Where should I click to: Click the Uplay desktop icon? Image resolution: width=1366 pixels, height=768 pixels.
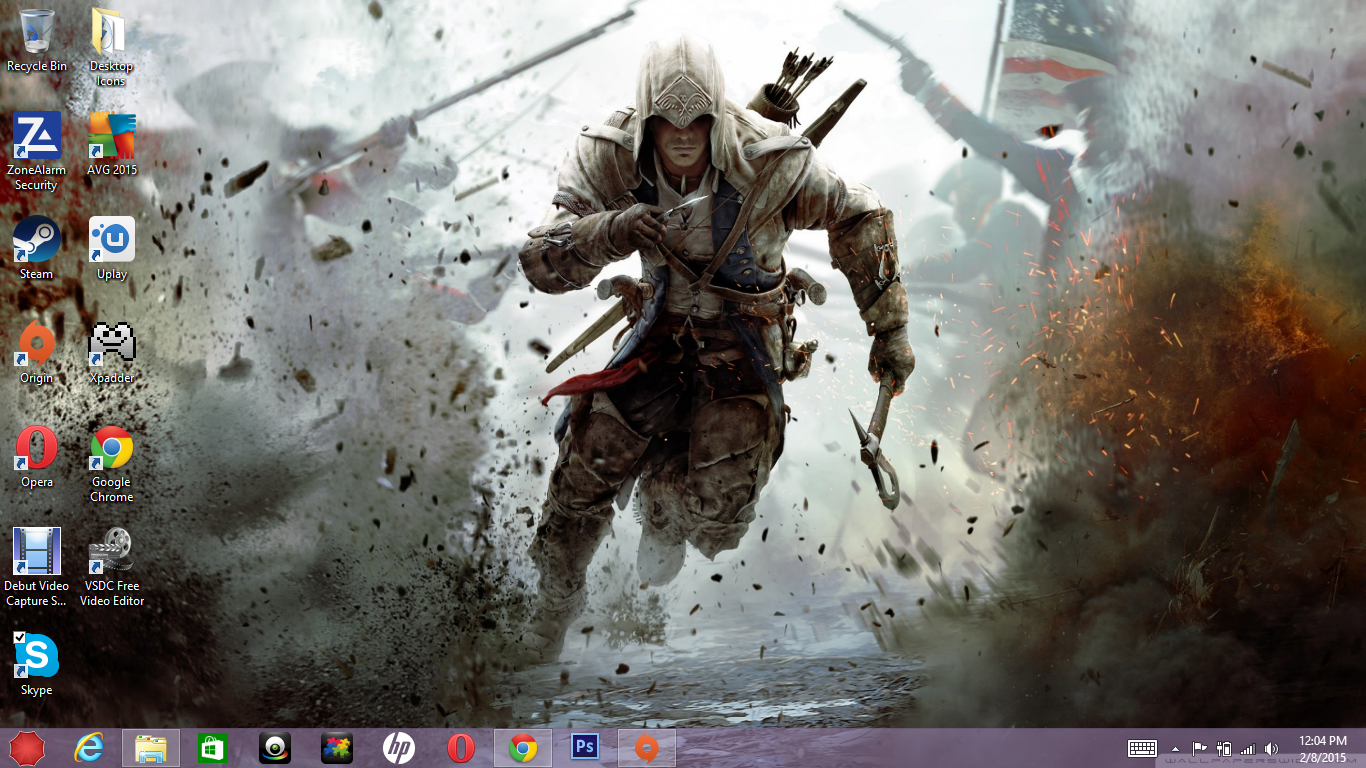tap(111, 241)
